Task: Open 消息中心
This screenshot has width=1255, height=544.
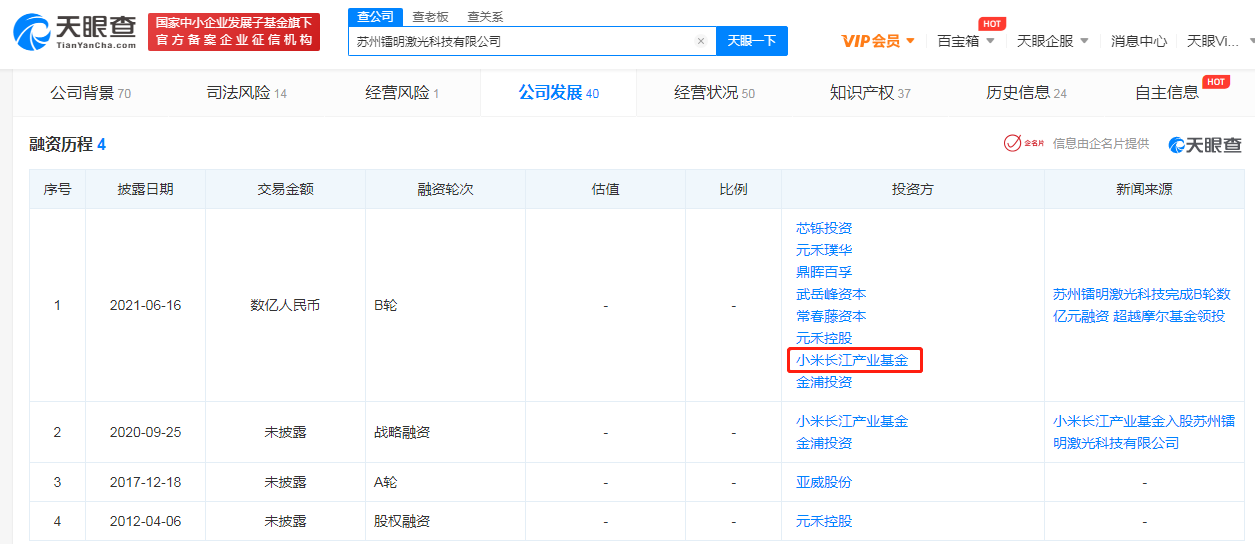Action: [x=1139, y=41]
